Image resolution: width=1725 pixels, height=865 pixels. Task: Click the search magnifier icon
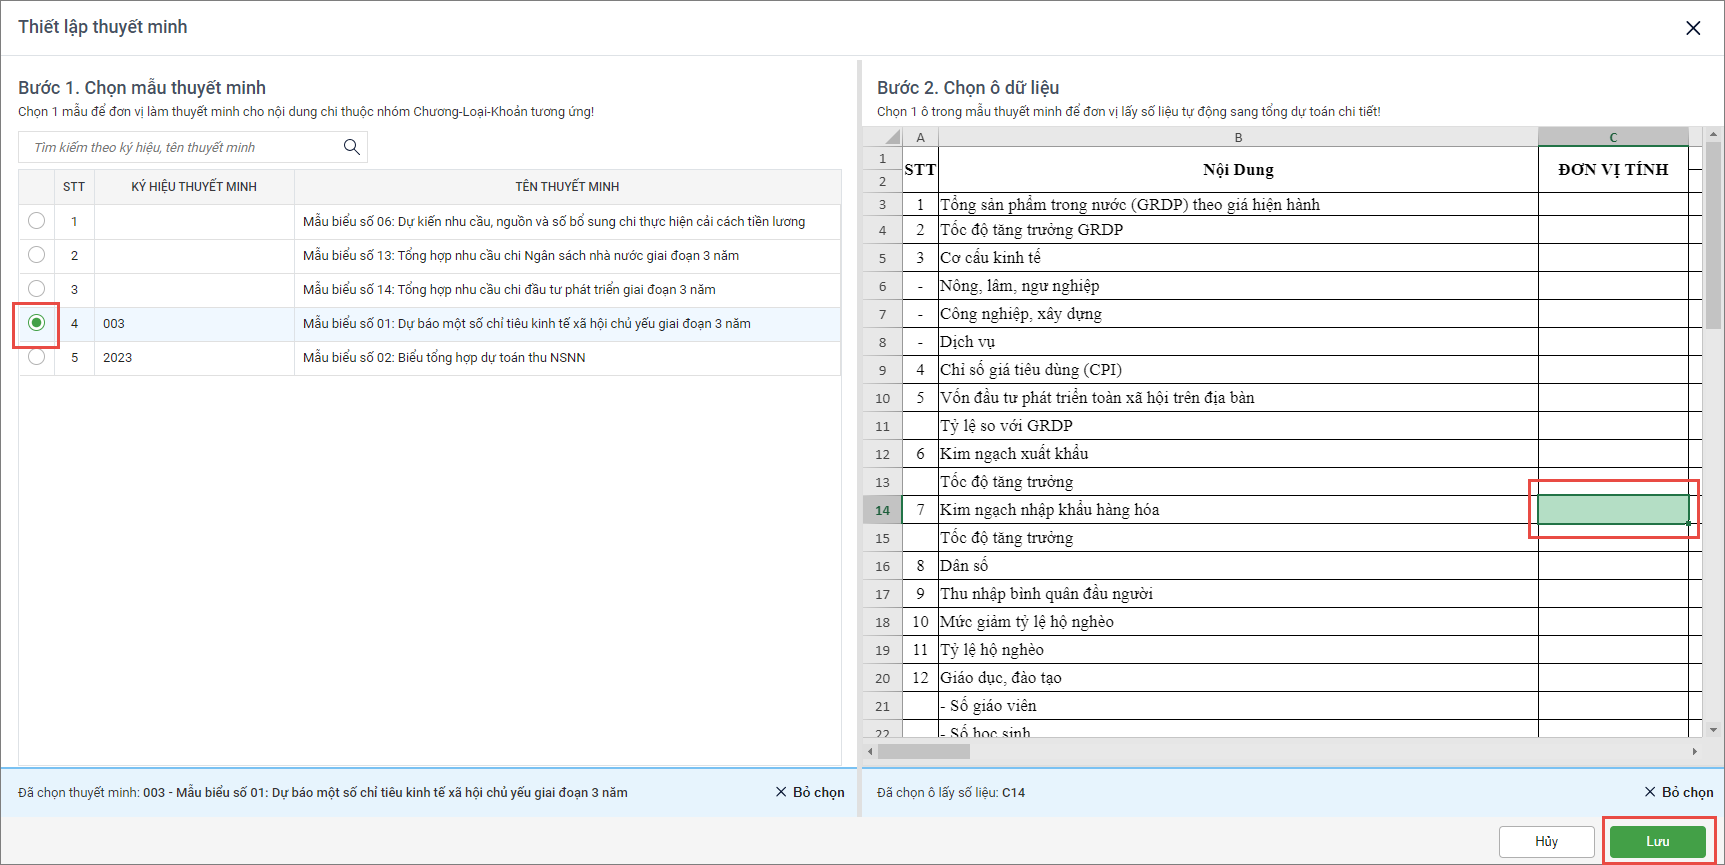coord(351,147)
